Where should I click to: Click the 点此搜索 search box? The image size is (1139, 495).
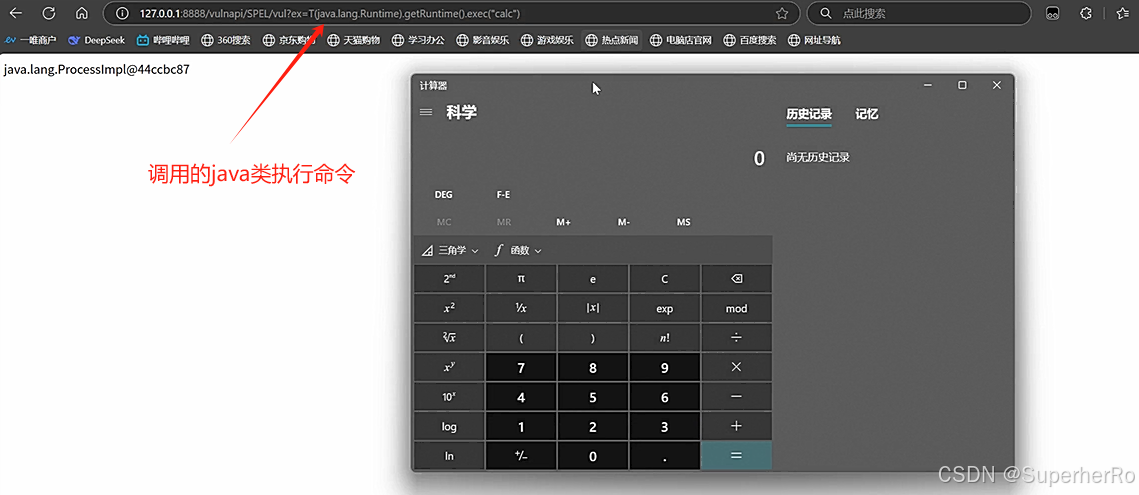click(x=919, y=13)
